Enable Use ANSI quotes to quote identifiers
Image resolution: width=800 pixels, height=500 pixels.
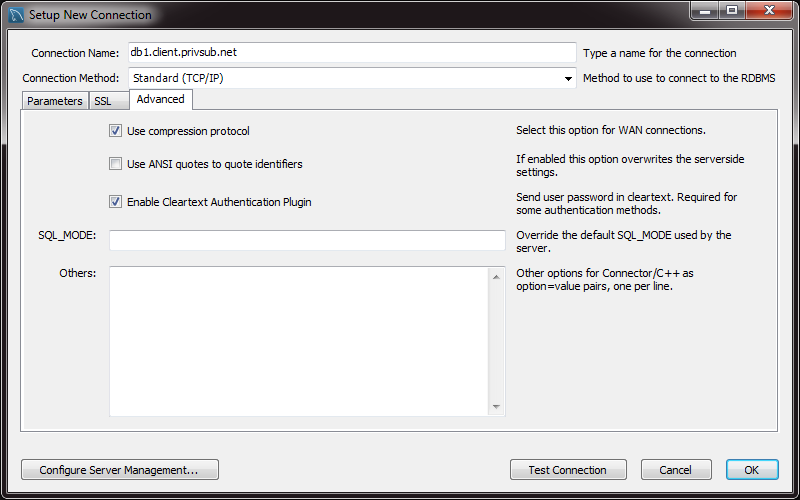115,164
